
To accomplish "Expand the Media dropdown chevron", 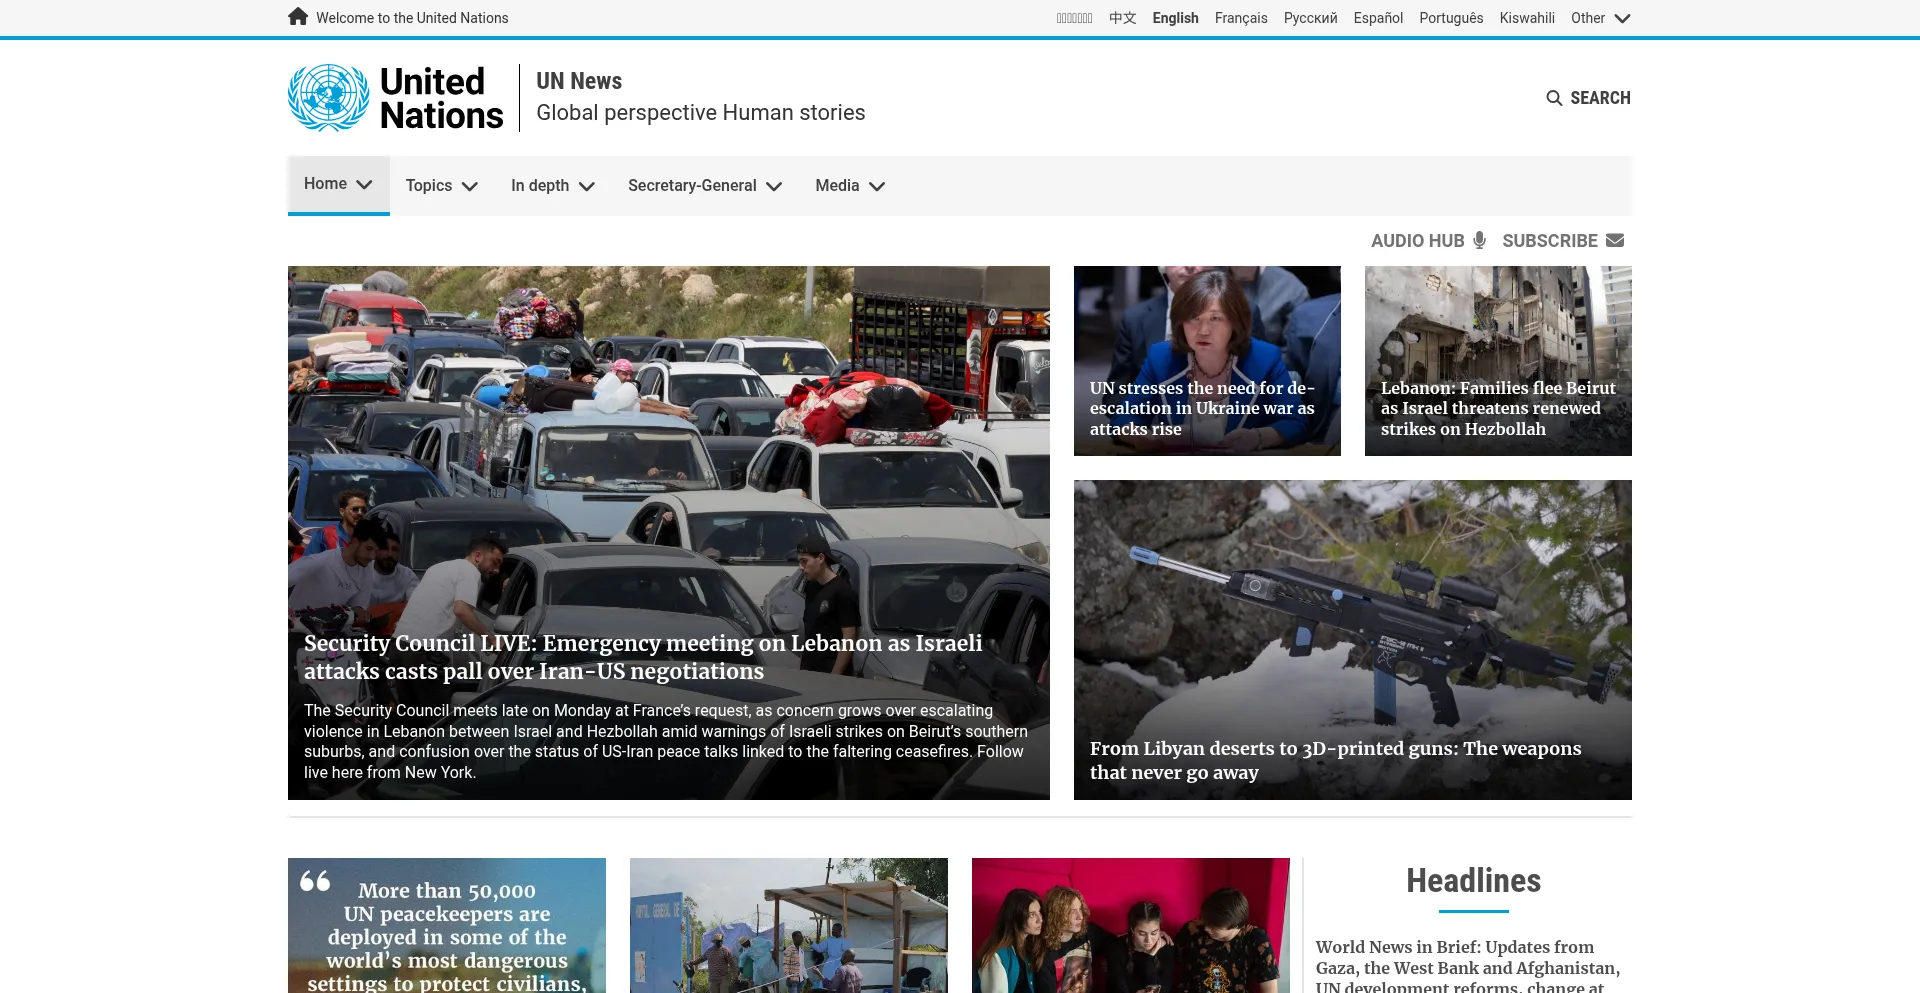I will point(877,186).
